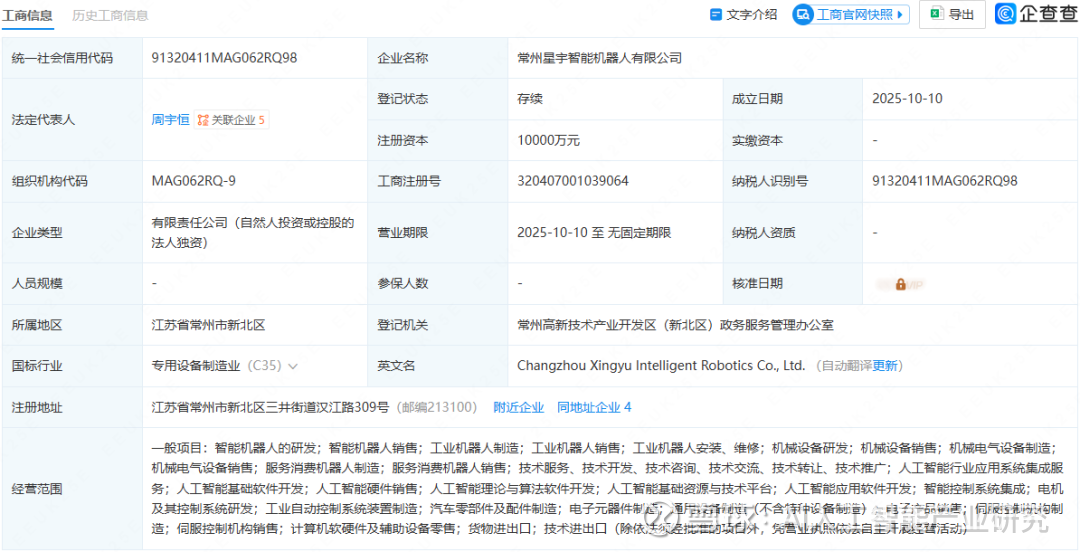Select Changzhou Xingyu Intelligent Robotics English name
This screenshot has width=1080, height=552.
click(x=661, y=366)
